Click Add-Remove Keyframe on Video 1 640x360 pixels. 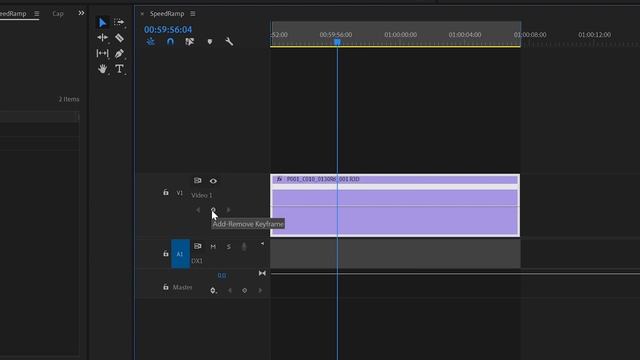point(213,210)
